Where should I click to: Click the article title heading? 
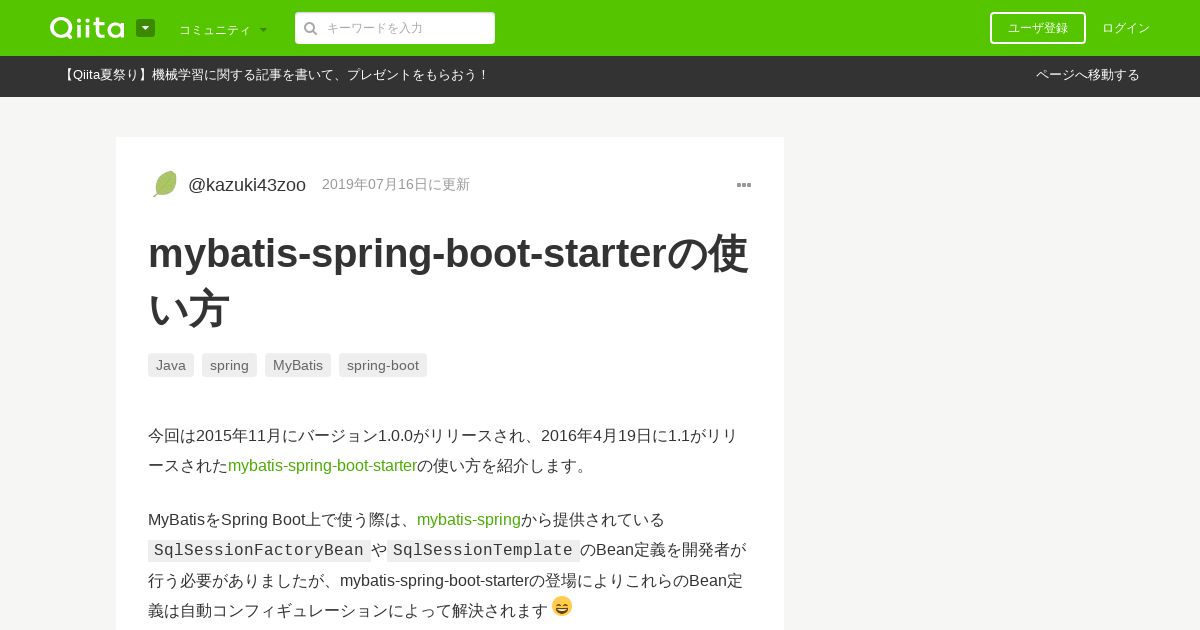coord(448,281)
